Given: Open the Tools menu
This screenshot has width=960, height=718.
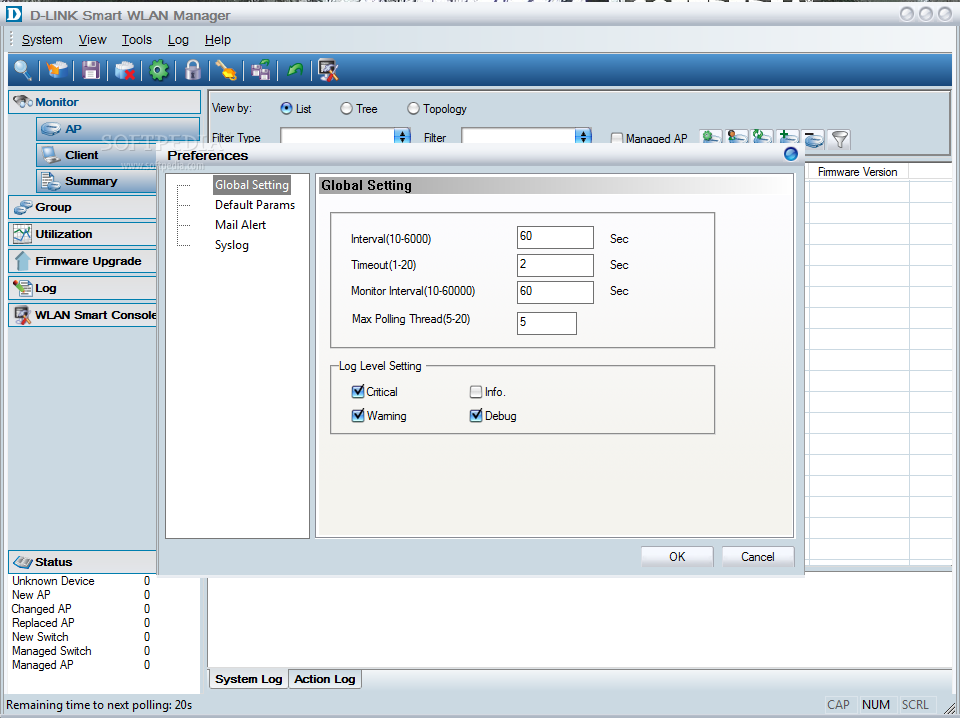Looking at the screenshot, I should click(x=137, y=40).
